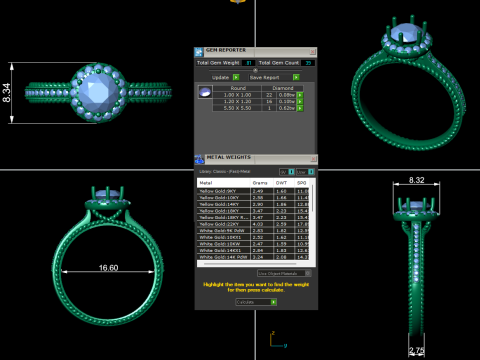Click the SPG column header

click(302, 183)
